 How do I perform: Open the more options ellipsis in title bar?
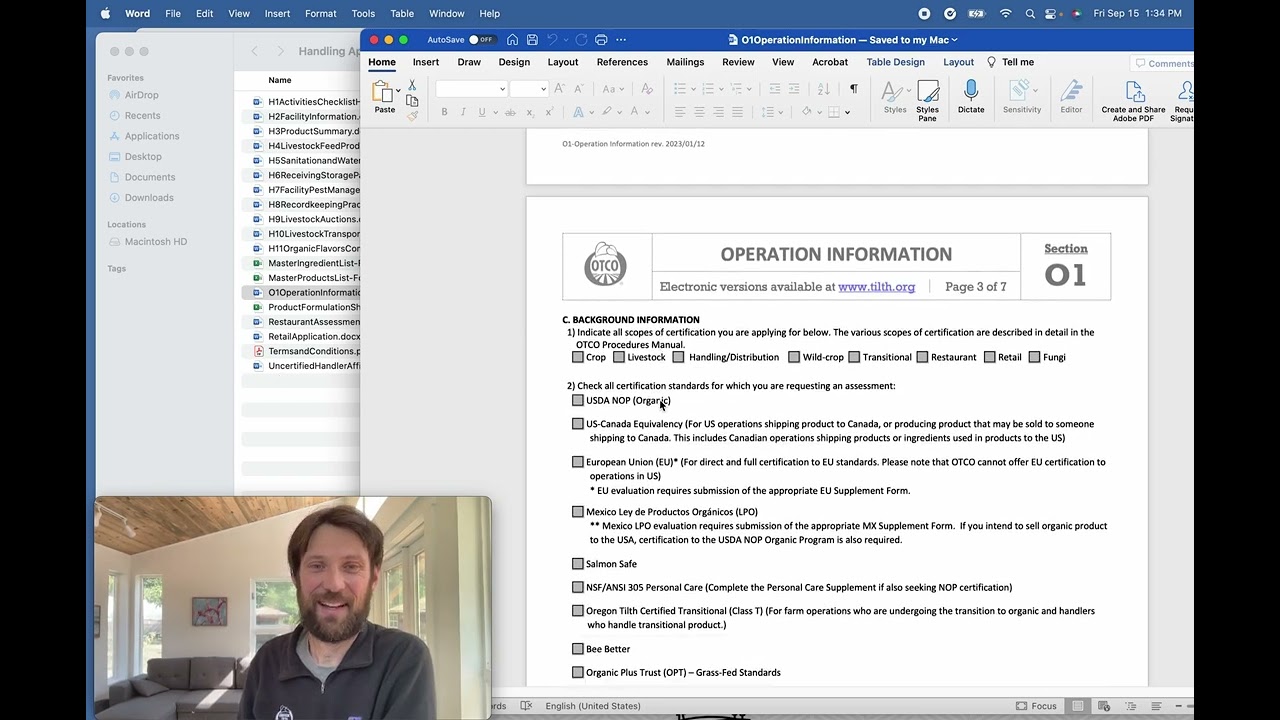tap(621, 40)
